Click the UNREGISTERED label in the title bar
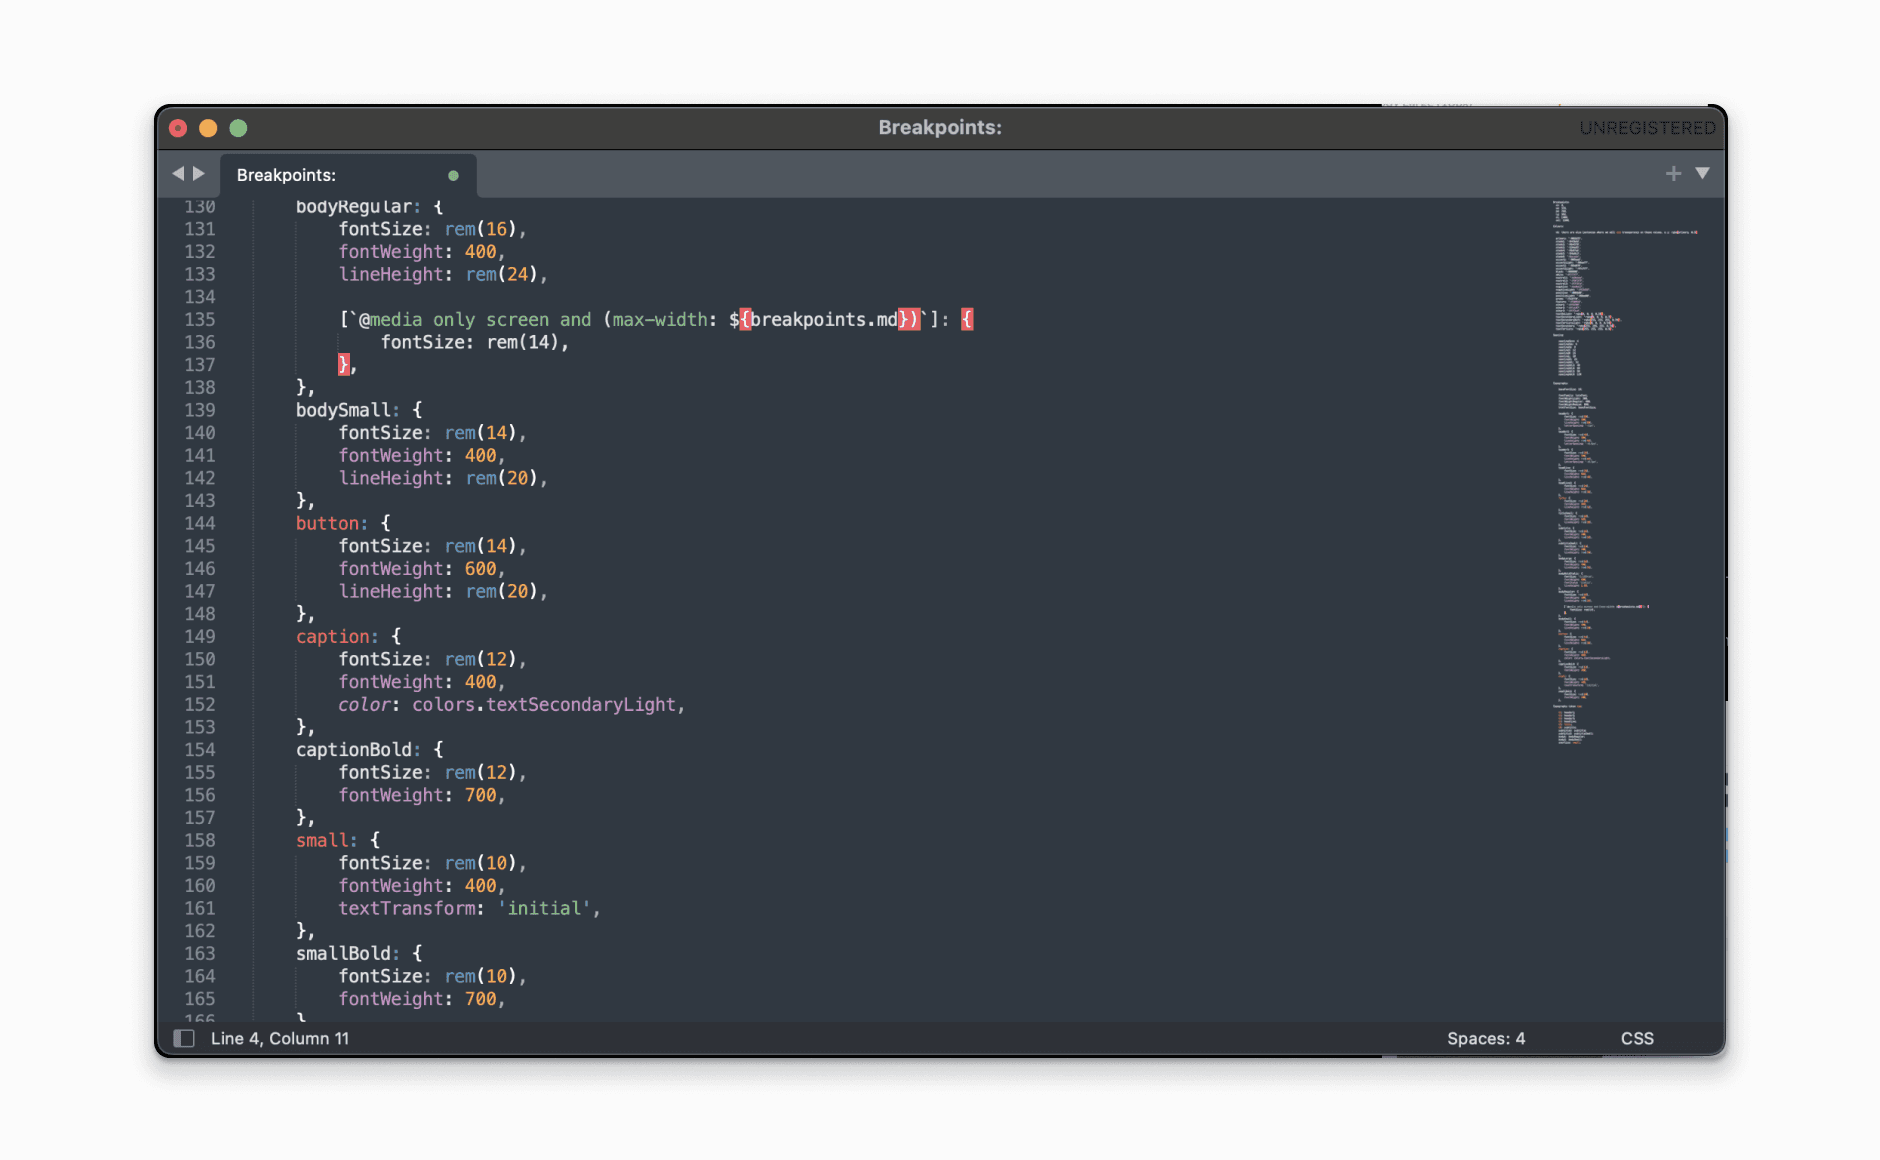 pyautogui.click(x=1647, y=128)
